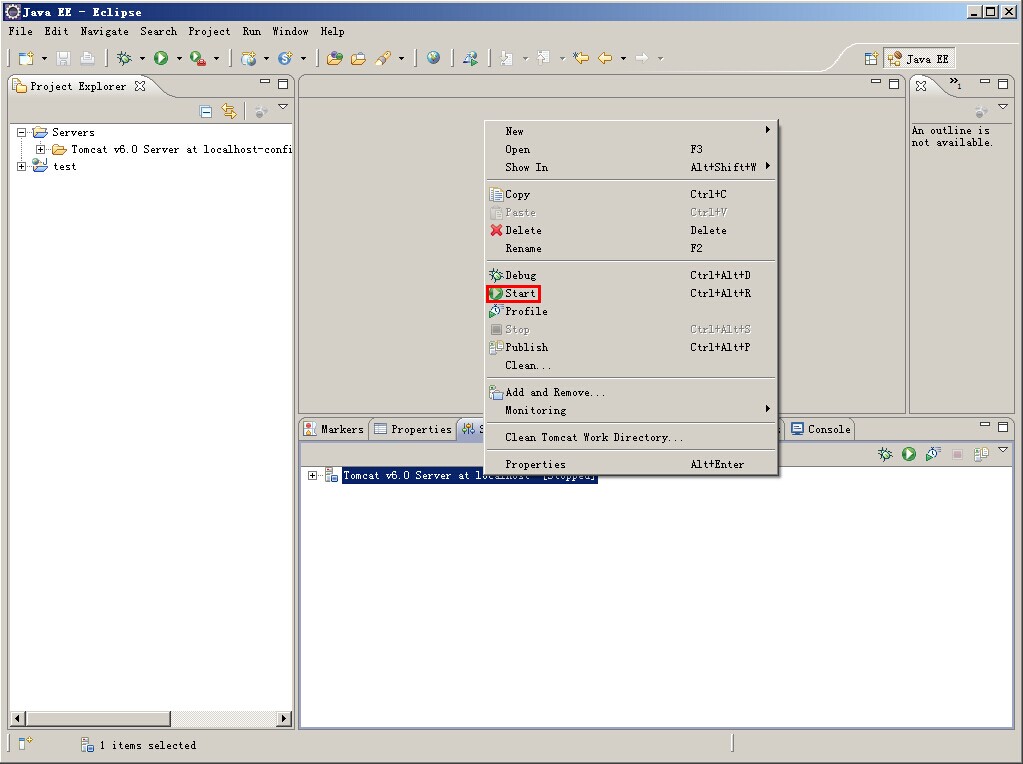1023x764 pixels.
Task: Click the green Run icon in main toolbar
Action: tap(161, 59)
